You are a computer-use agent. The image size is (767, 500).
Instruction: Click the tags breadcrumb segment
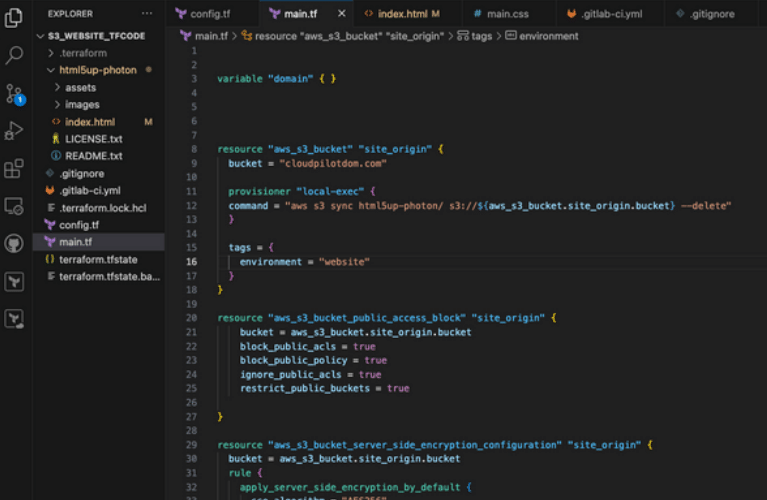click(481, 36)
